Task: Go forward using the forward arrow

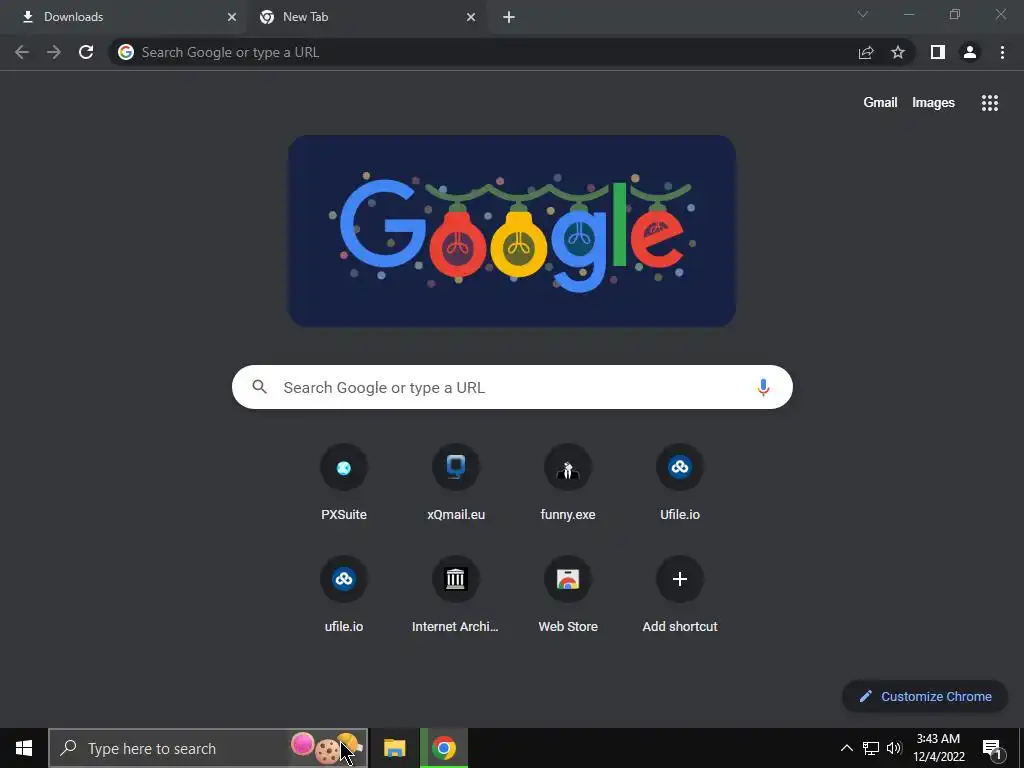Action: 54,52
